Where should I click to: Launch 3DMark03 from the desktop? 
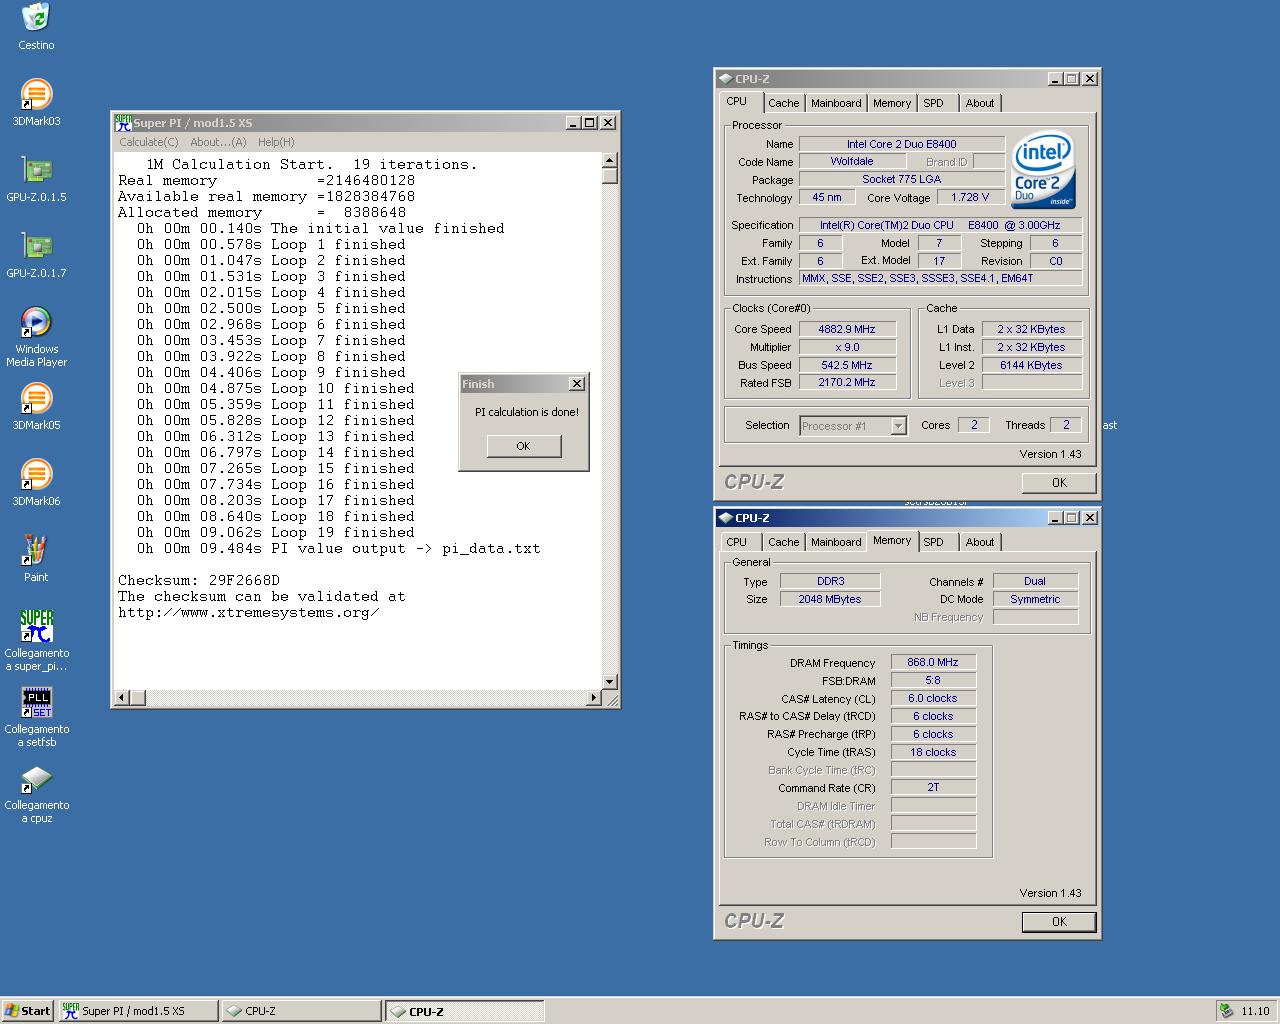(36, 94)
